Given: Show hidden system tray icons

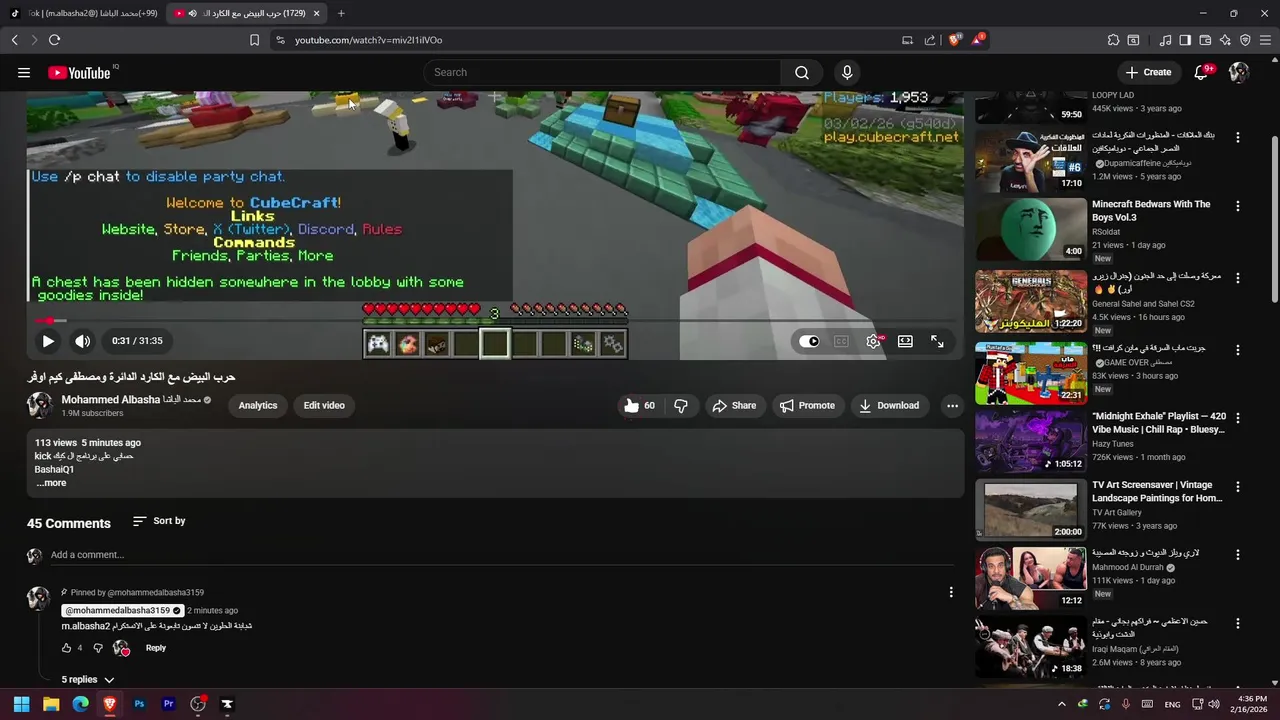Looking at the screenshot, I should point(1062,704).
